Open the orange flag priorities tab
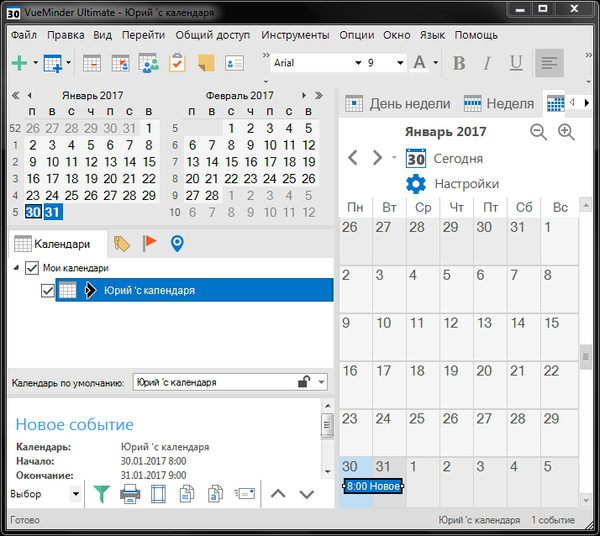600x536 pixels. pyautogui.click(x=150, y=243)
